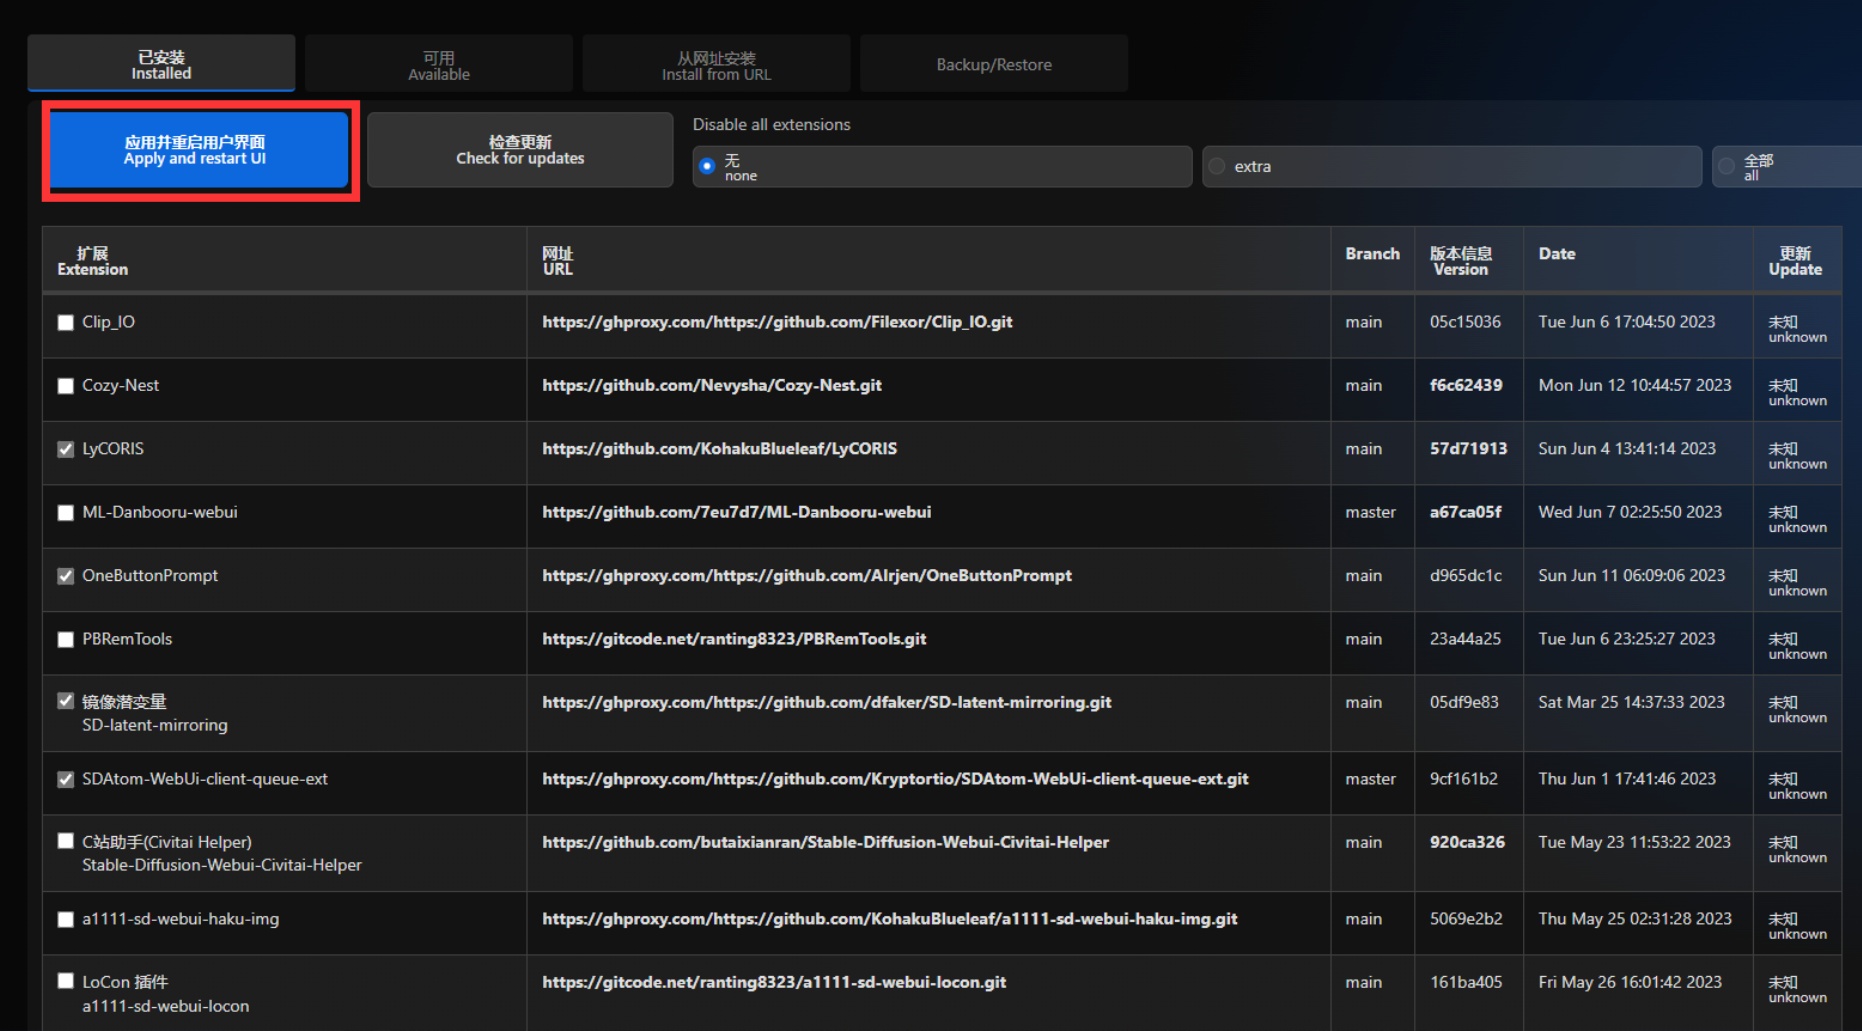Enable the ML-Danbooru-webui checkbox

(x=66, y=512)
